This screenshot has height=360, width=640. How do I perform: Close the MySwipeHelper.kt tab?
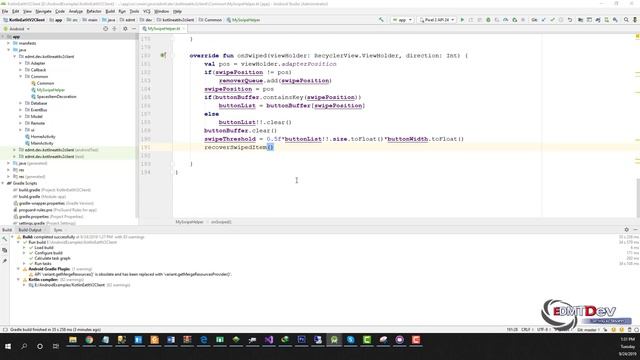point(183,29)
